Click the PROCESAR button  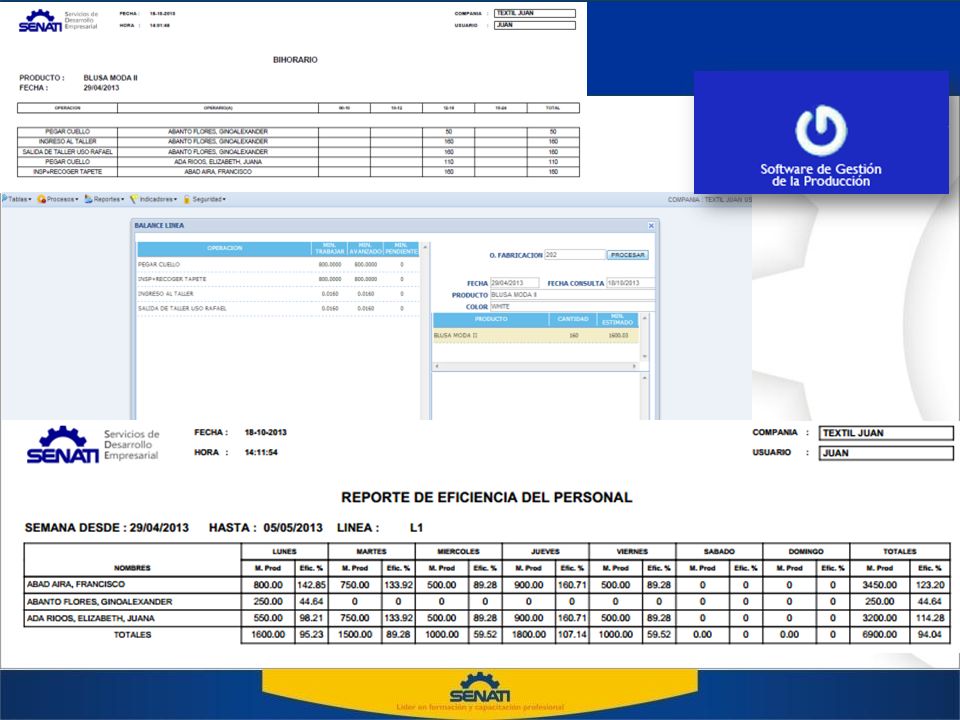(x=628, y=255)
